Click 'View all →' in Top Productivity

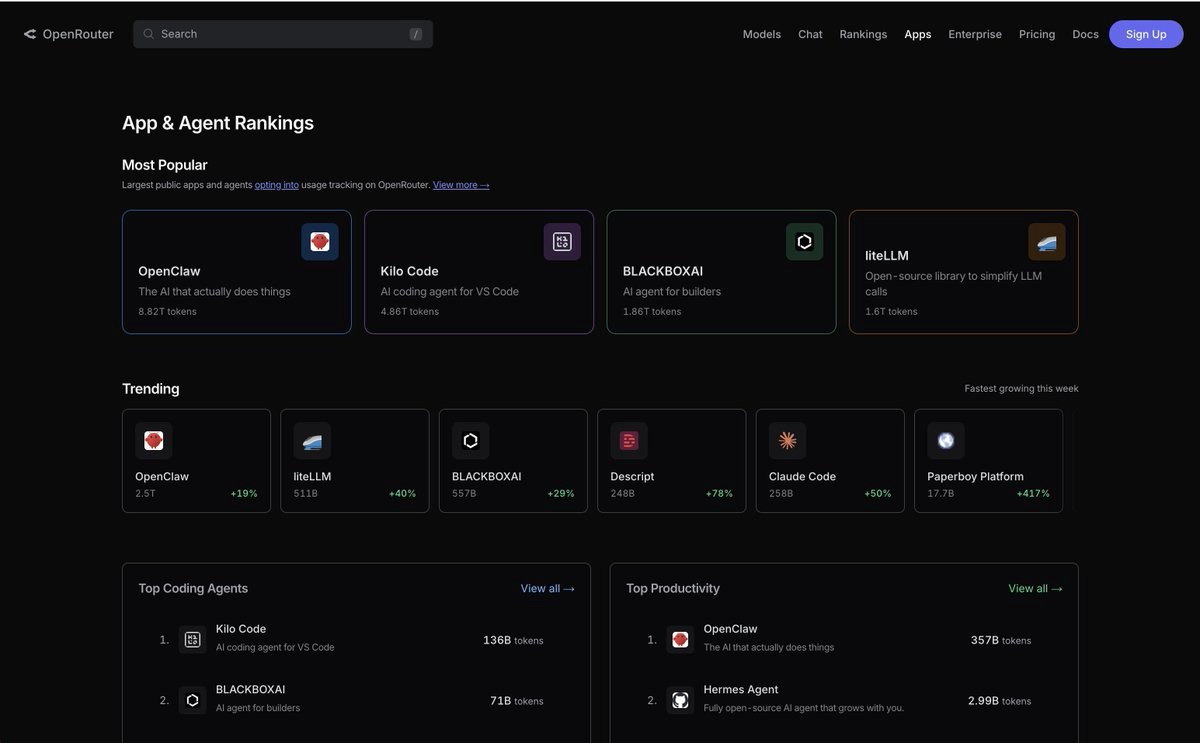click(x=1035, y=589)
